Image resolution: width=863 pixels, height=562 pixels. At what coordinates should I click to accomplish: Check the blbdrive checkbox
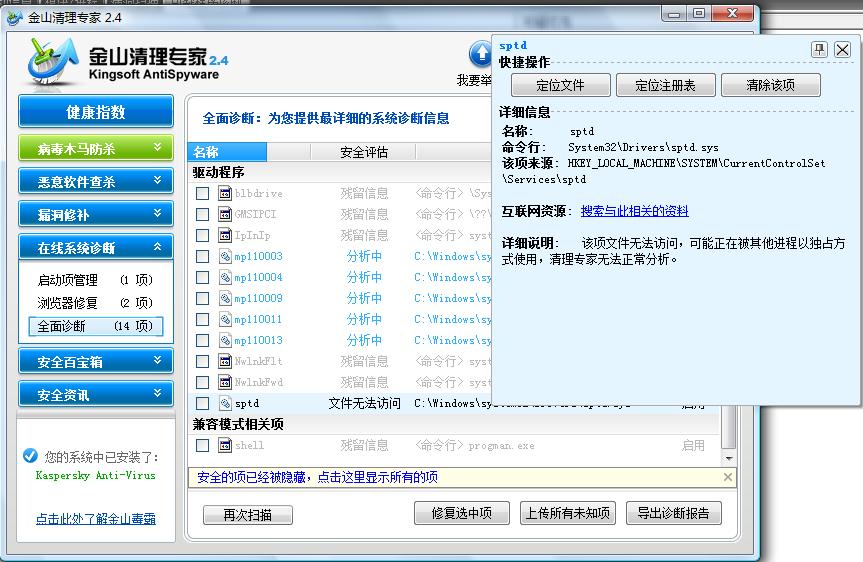(x=203, y=193)
